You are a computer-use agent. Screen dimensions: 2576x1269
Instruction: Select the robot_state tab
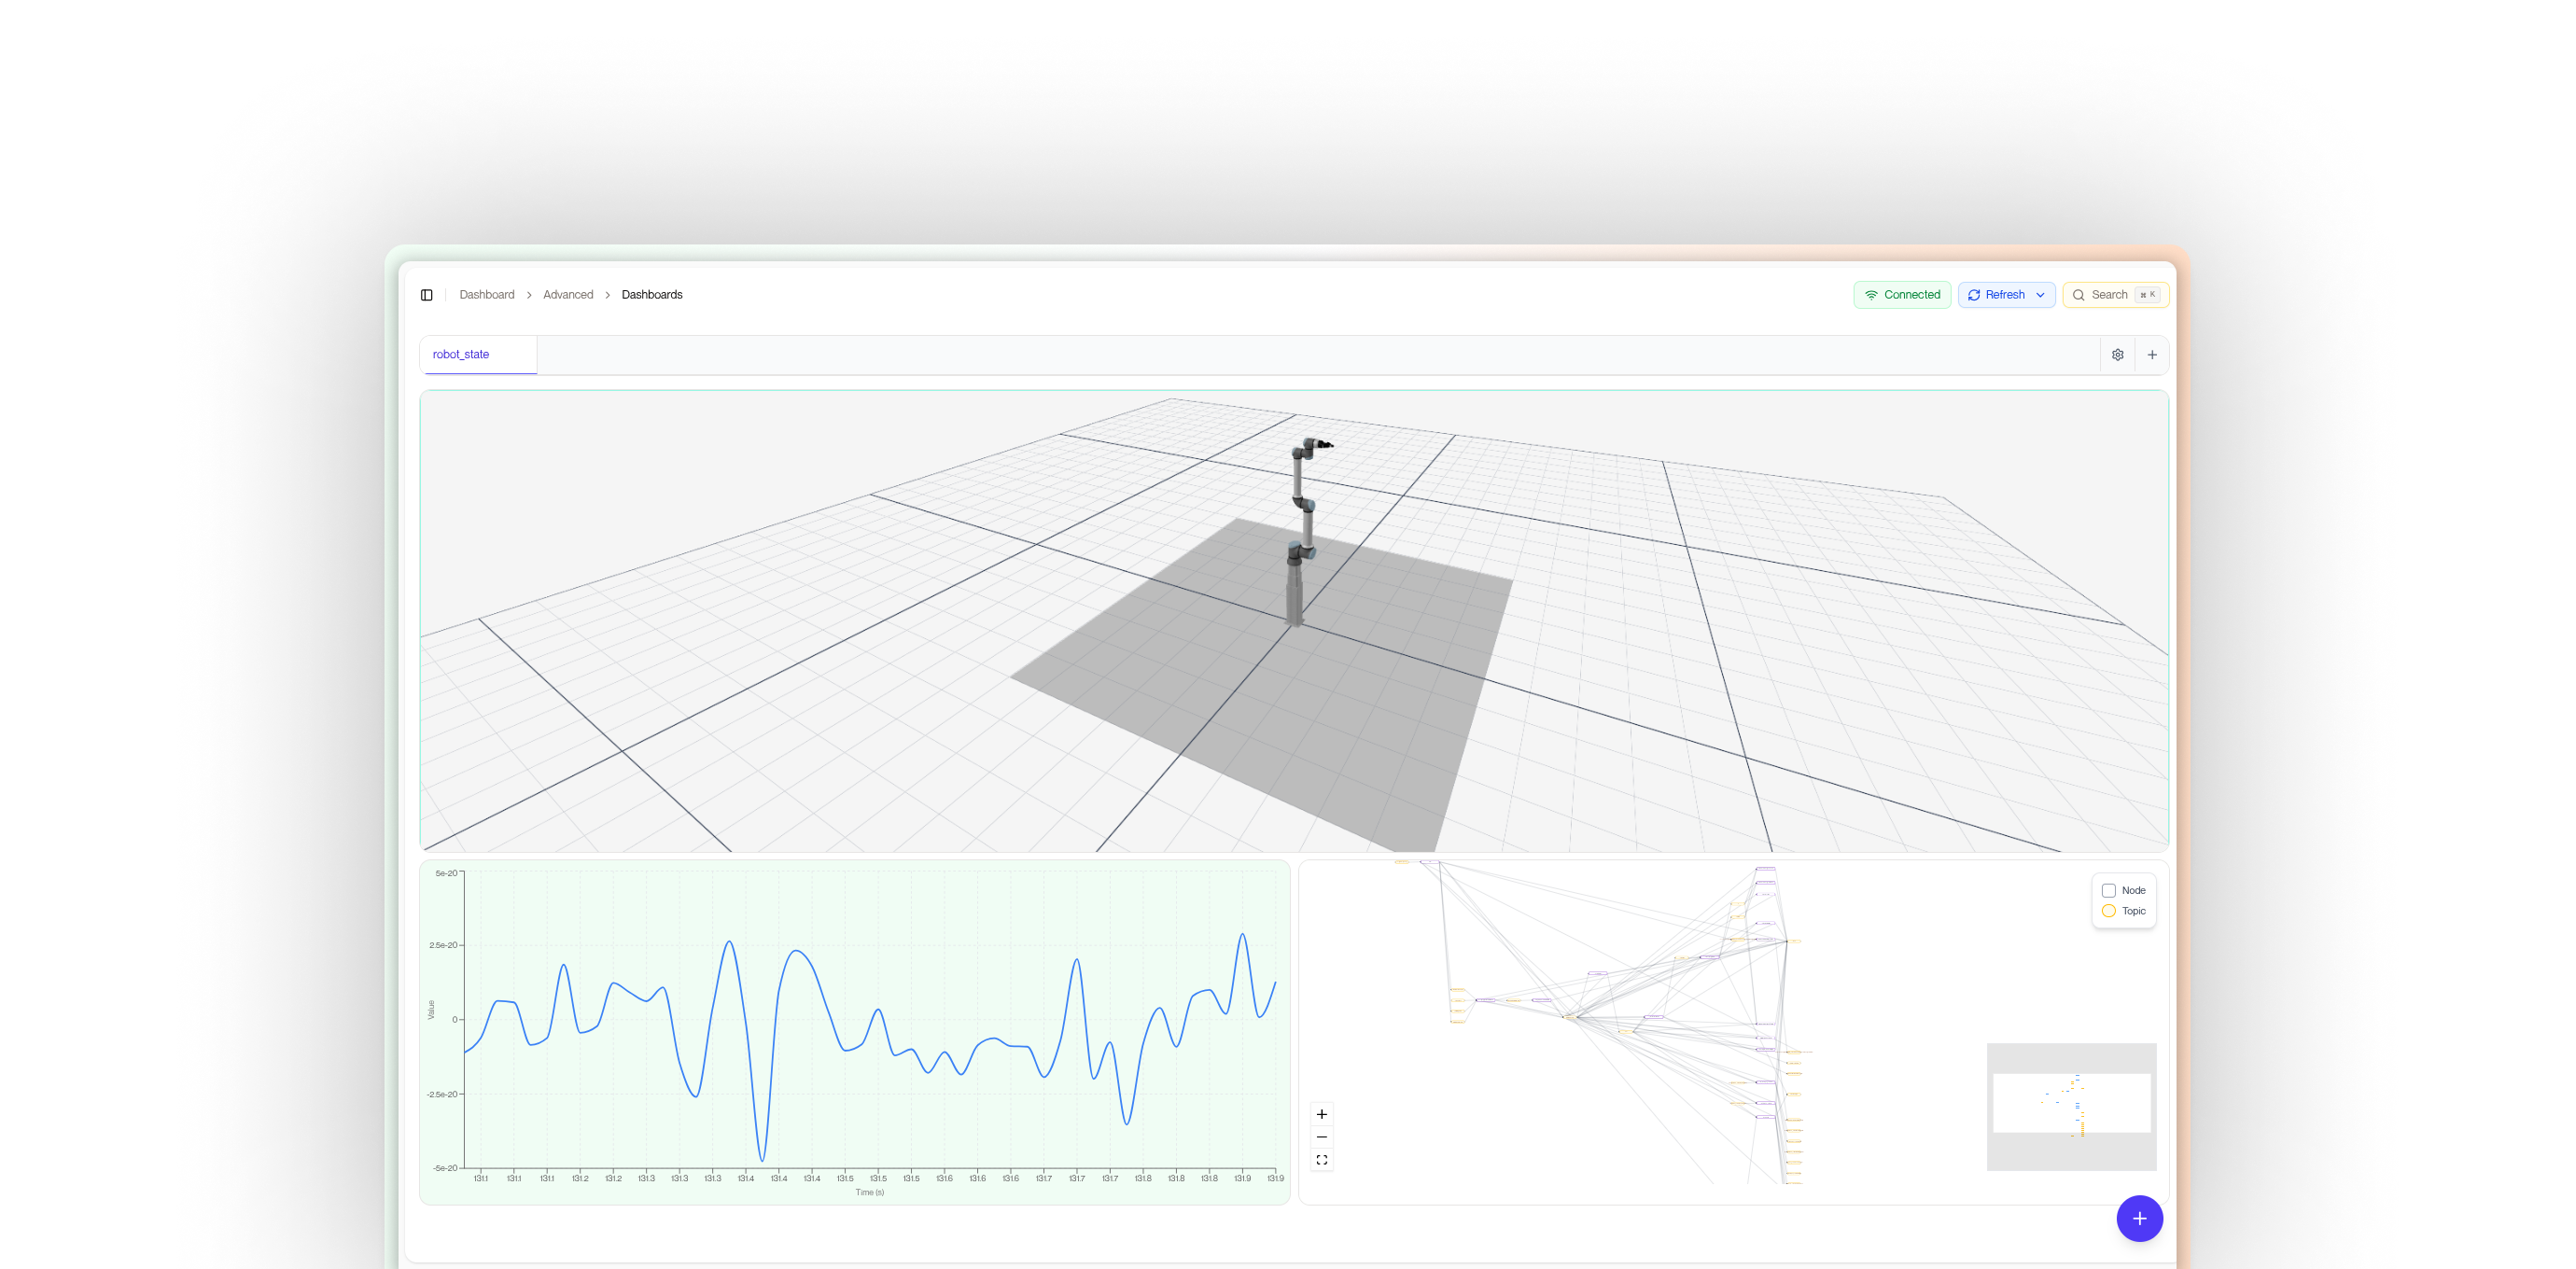[x=461, y=355]
